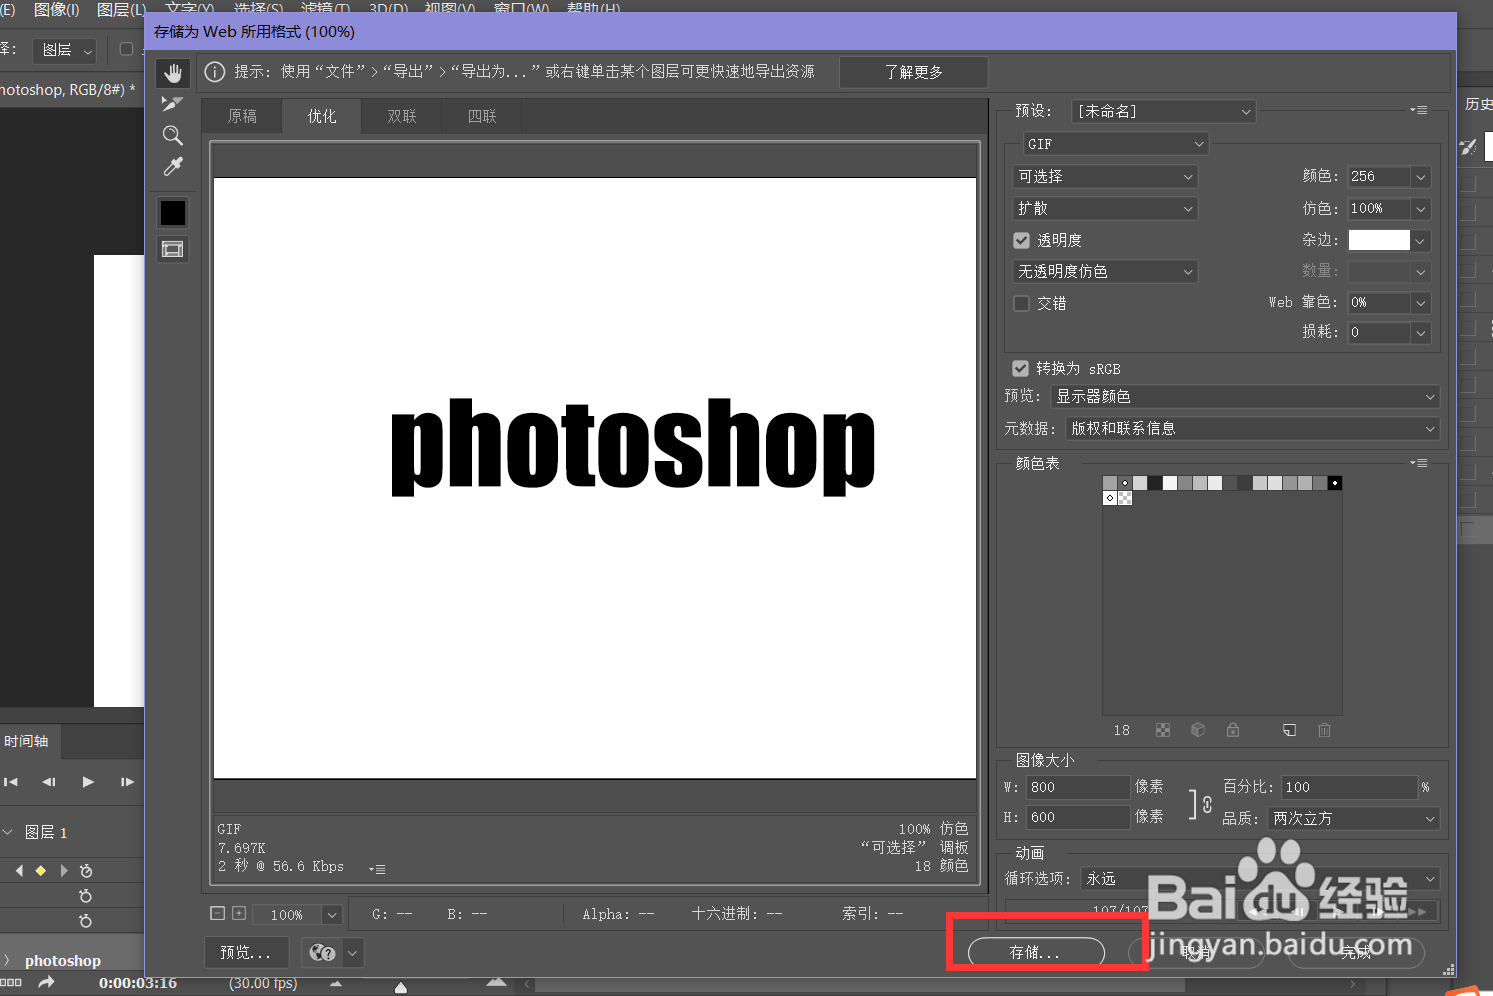Switch to the 优化 tab
This screenshot has width=1493, height=996.
(x=322, y=116)
